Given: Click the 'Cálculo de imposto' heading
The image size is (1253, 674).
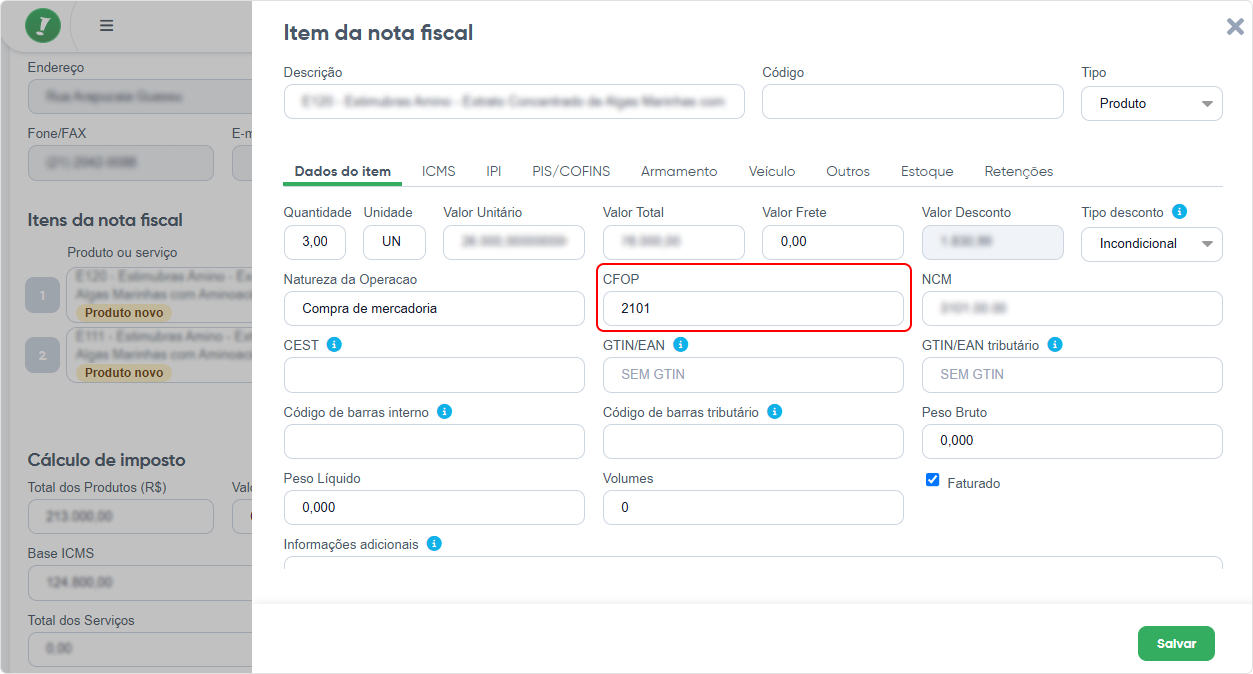Looking at the screenshot, I should point(106,460).
